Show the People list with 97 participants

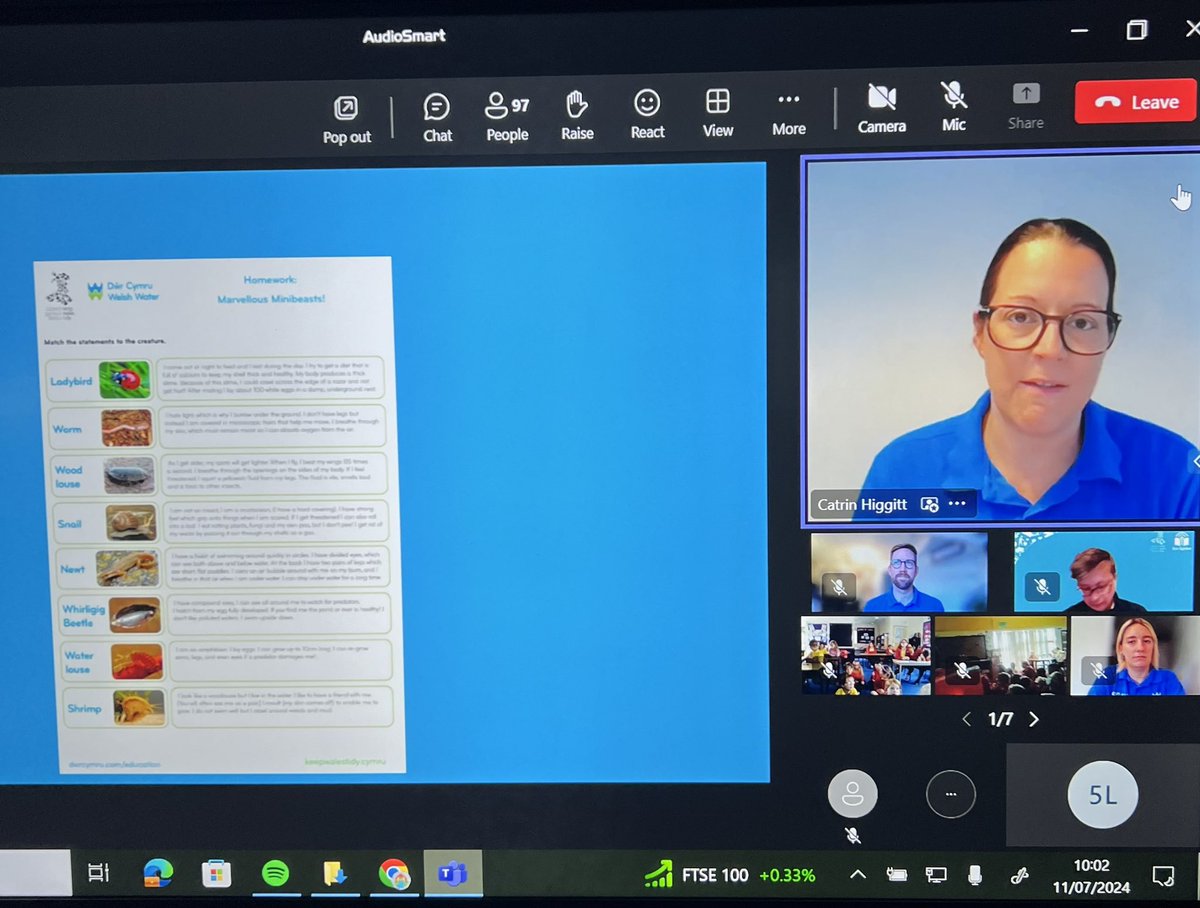507,117
